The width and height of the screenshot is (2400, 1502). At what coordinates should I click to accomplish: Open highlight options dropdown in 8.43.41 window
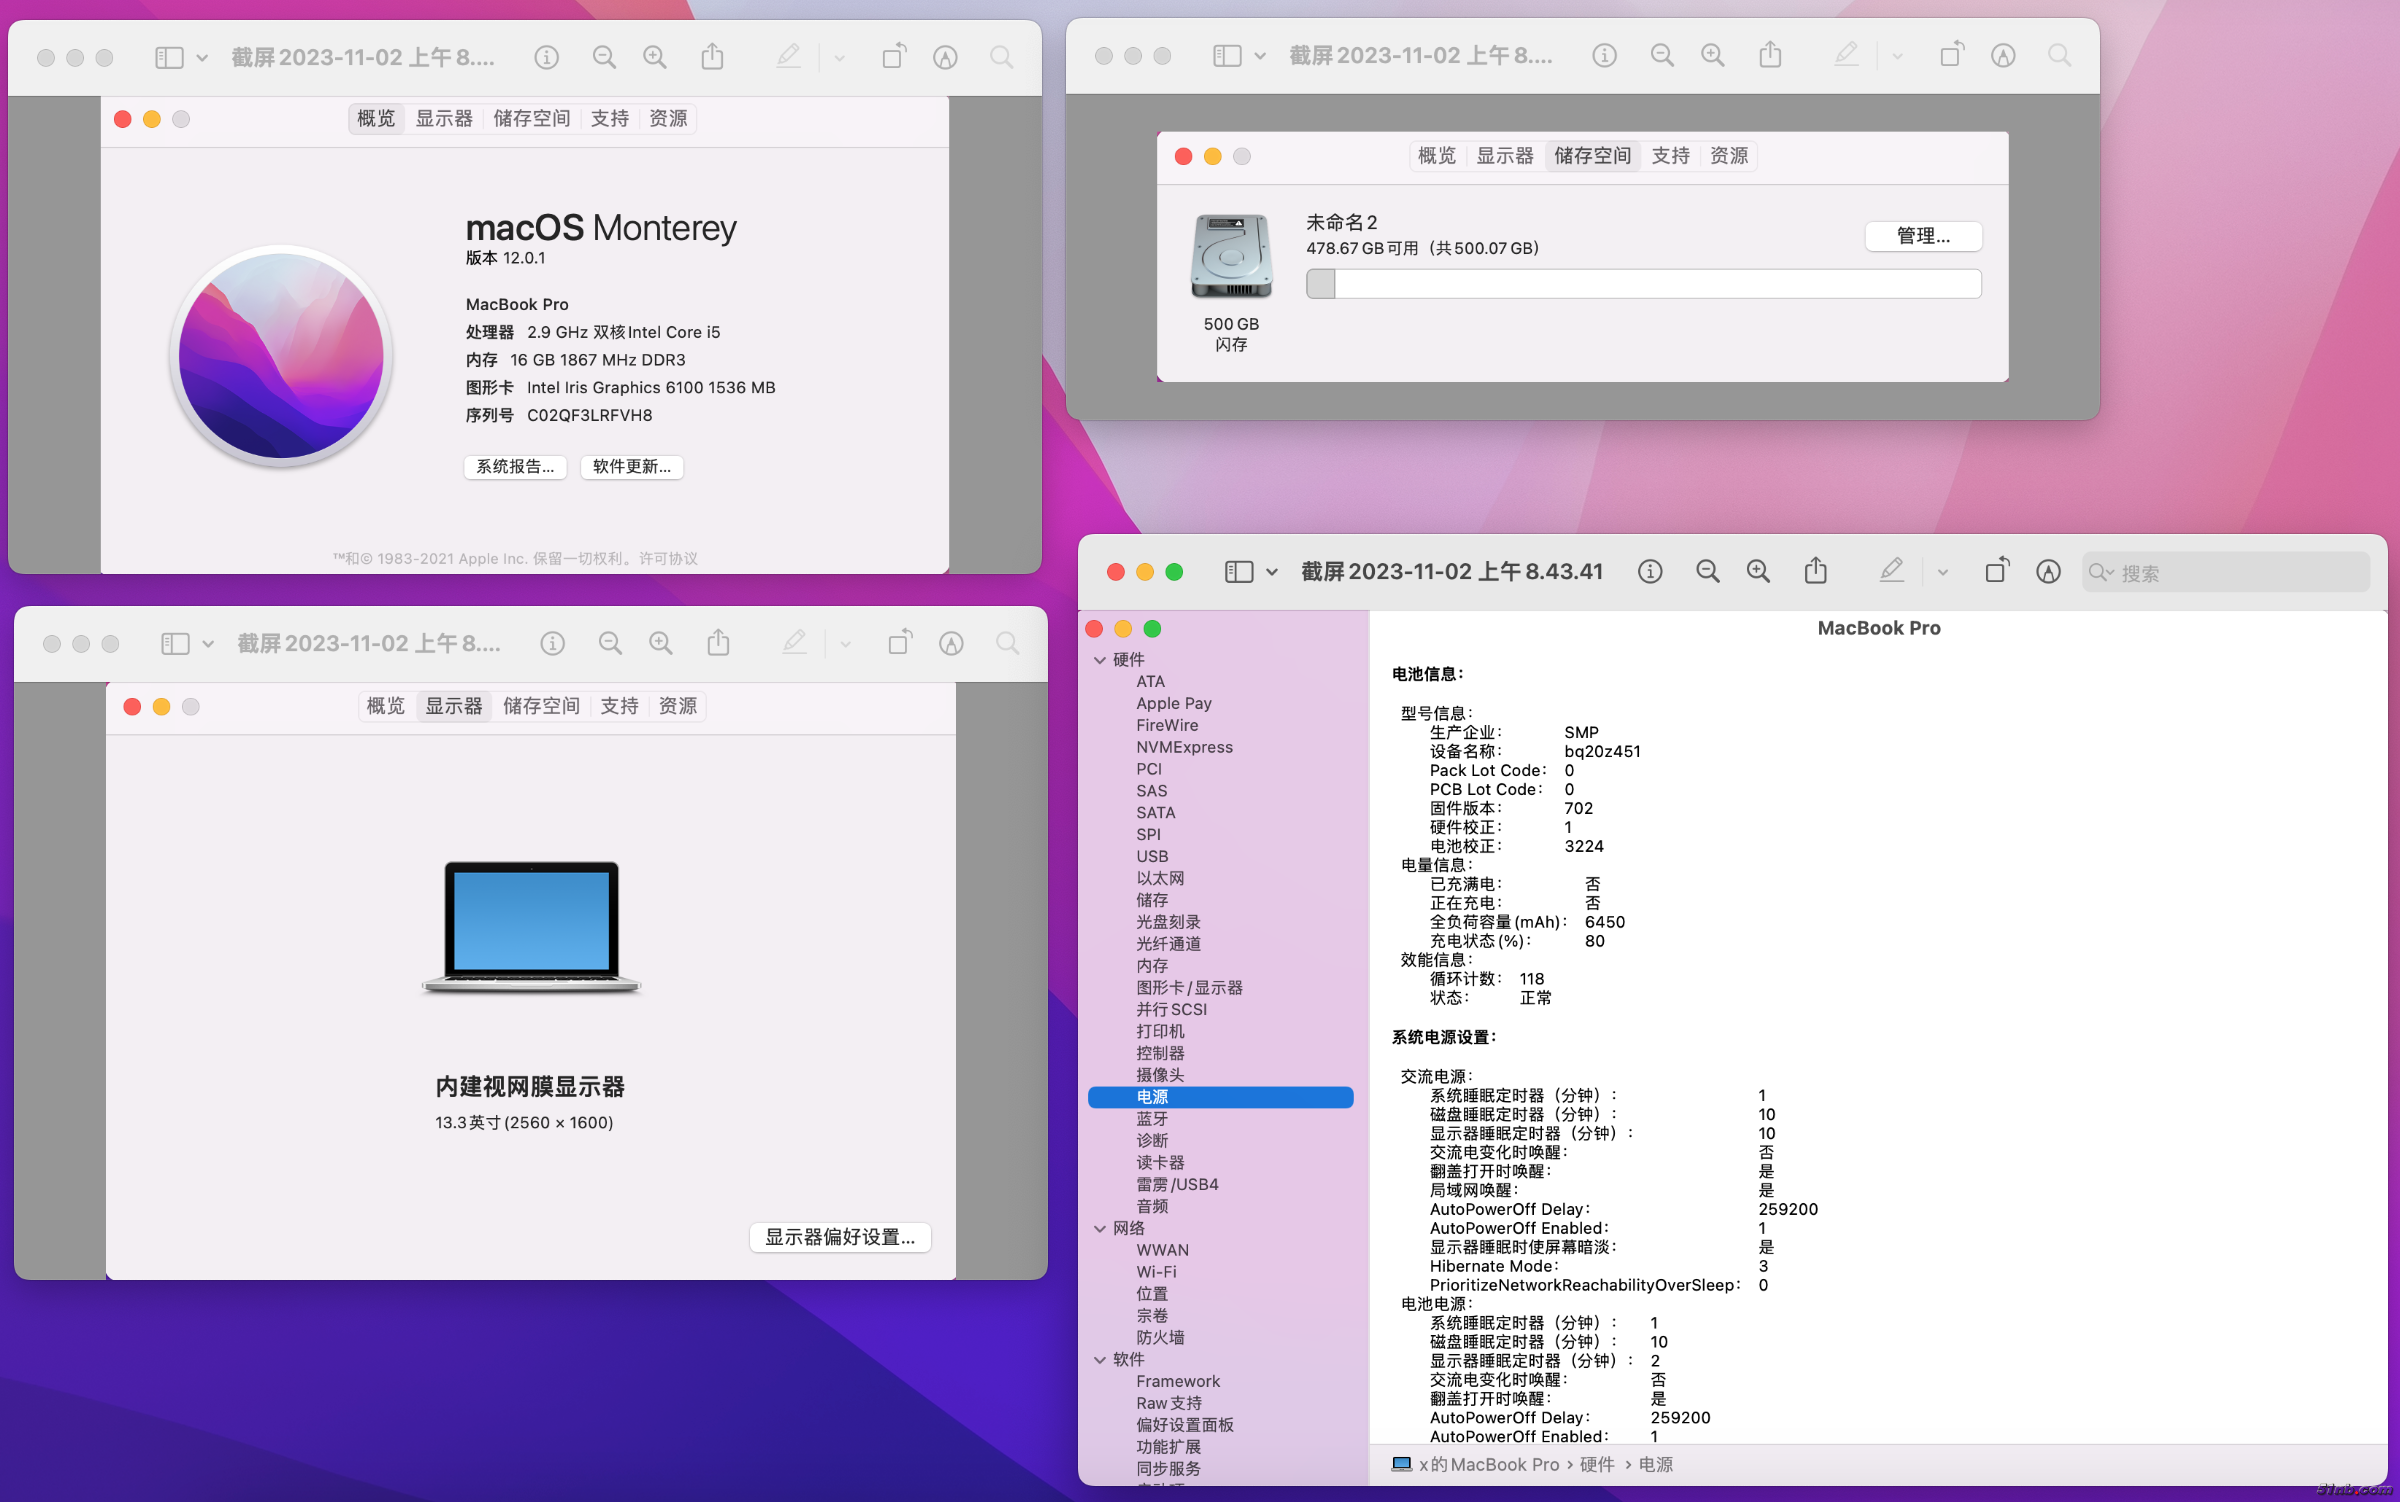pyautogui.click(x=1942, y=572)
